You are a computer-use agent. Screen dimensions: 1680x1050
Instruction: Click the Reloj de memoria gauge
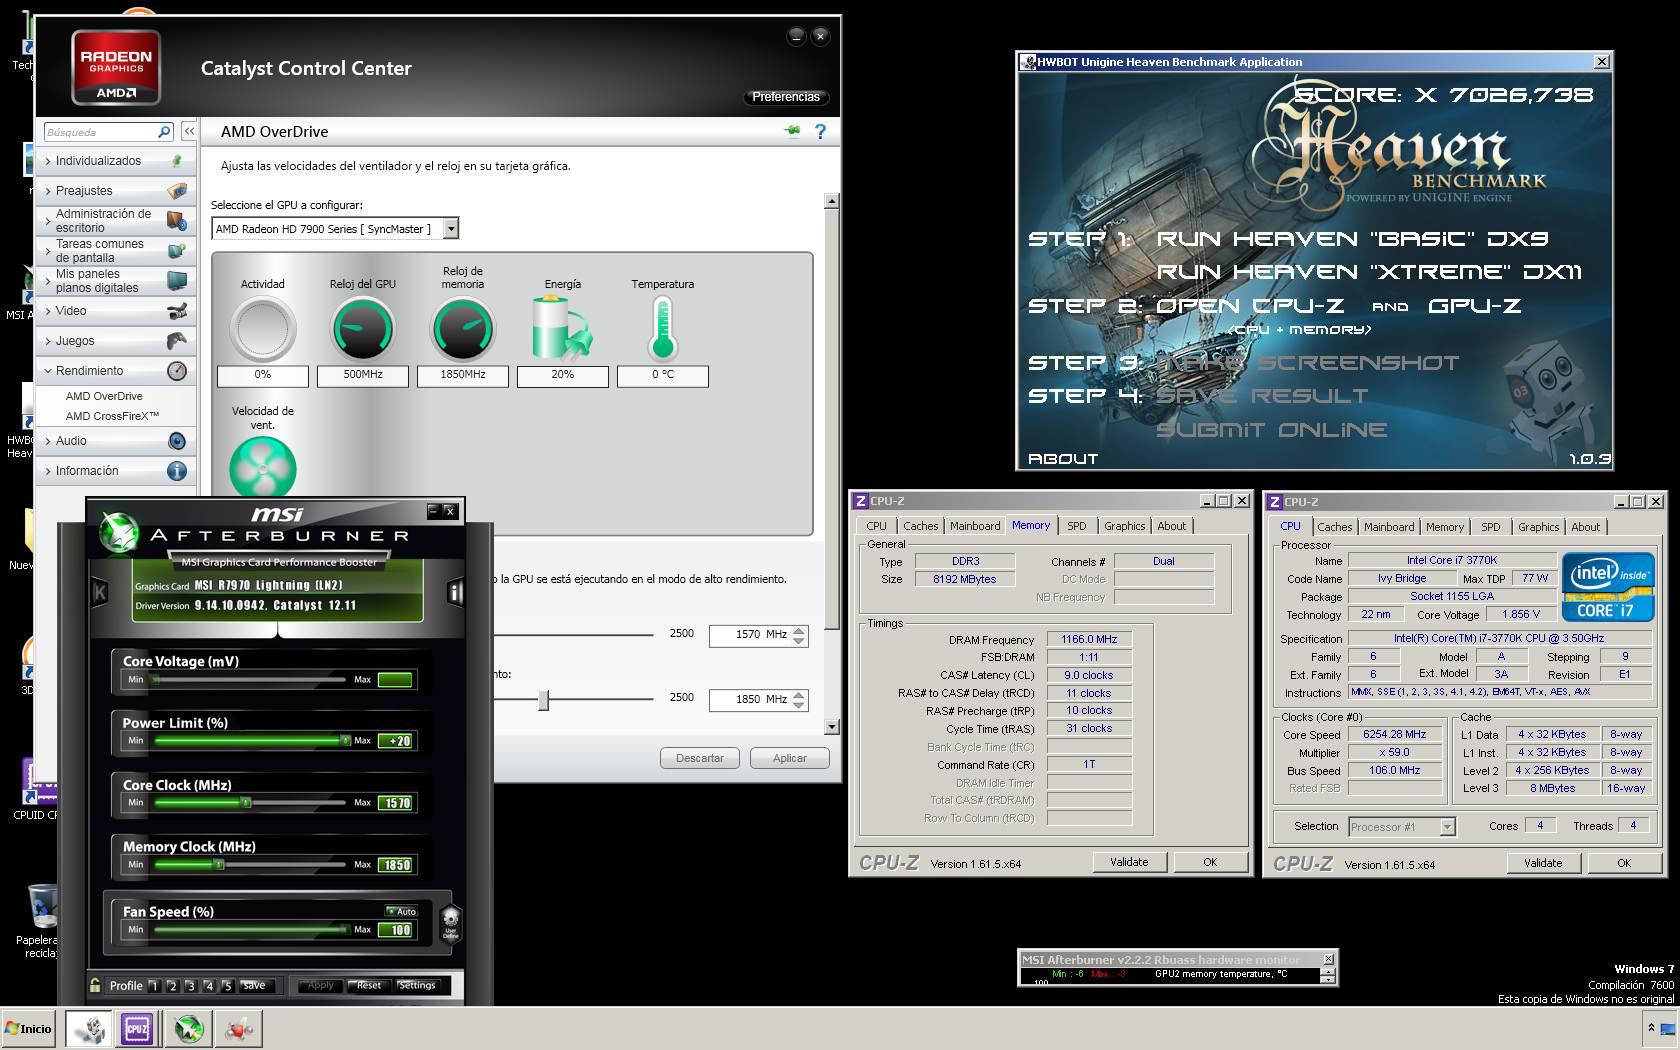click(463, 329)
